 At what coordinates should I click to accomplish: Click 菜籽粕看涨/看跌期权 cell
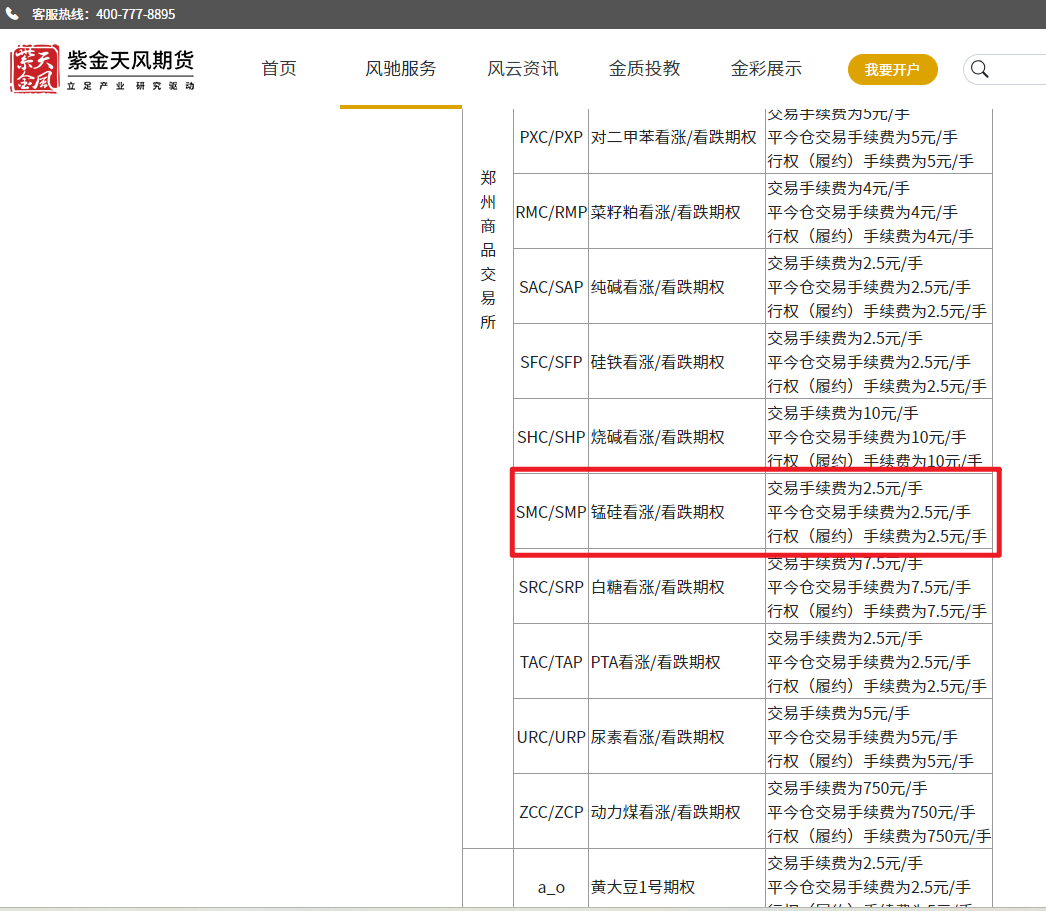(676, 212)
